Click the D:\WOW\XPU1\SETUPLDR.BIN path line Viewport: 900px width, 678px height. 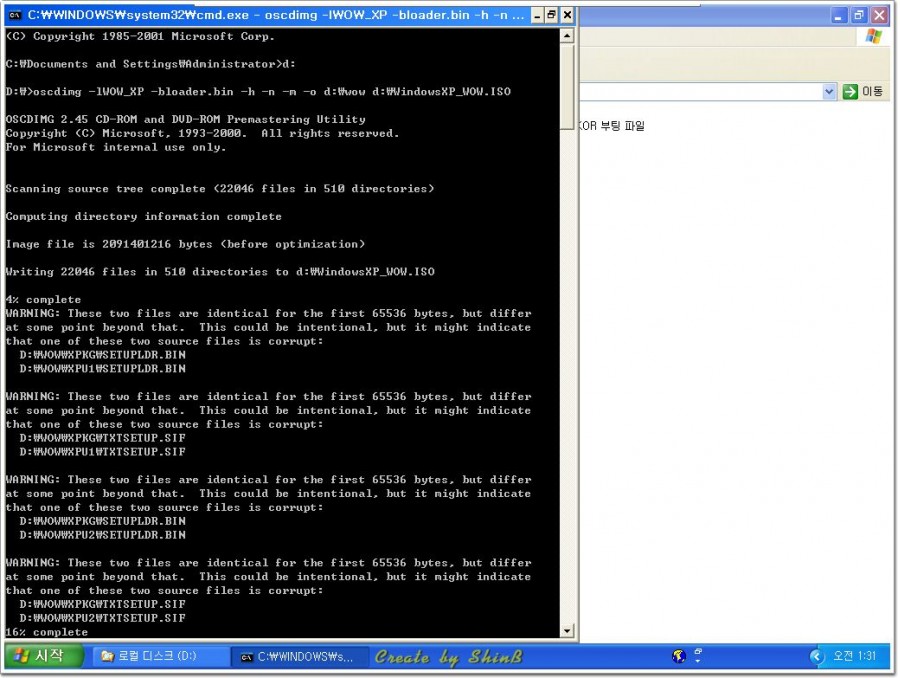[103, 369]
